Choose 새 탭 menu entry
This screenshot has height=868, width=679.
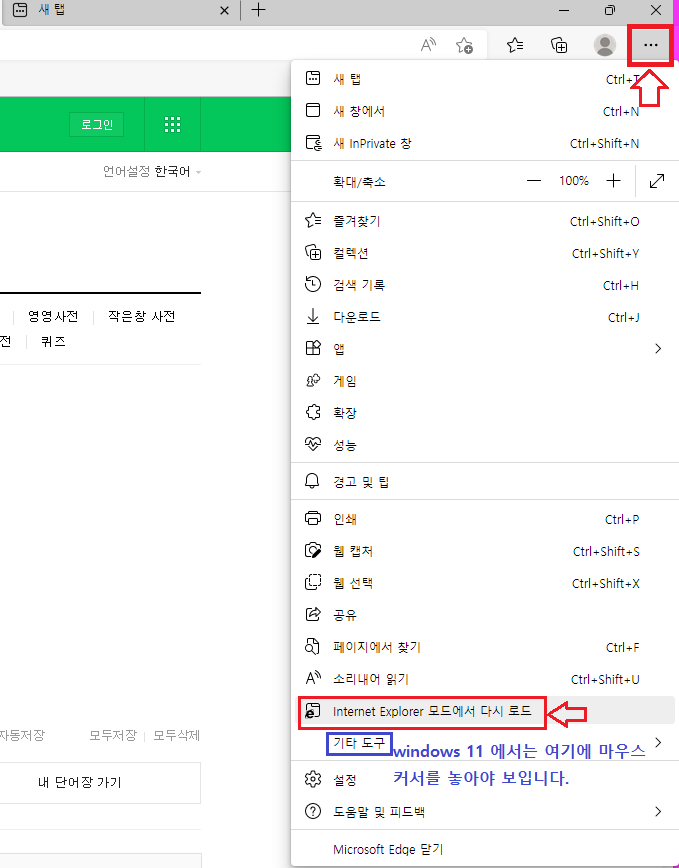click(x=483, y=79)
